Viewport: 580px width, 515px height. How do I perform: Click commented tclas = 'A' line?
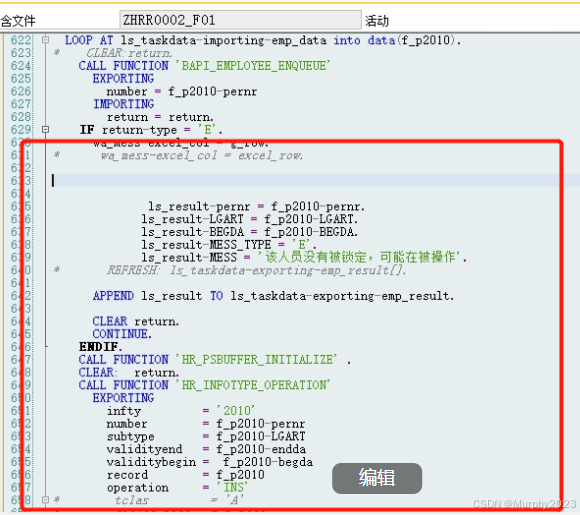(179, 500)
